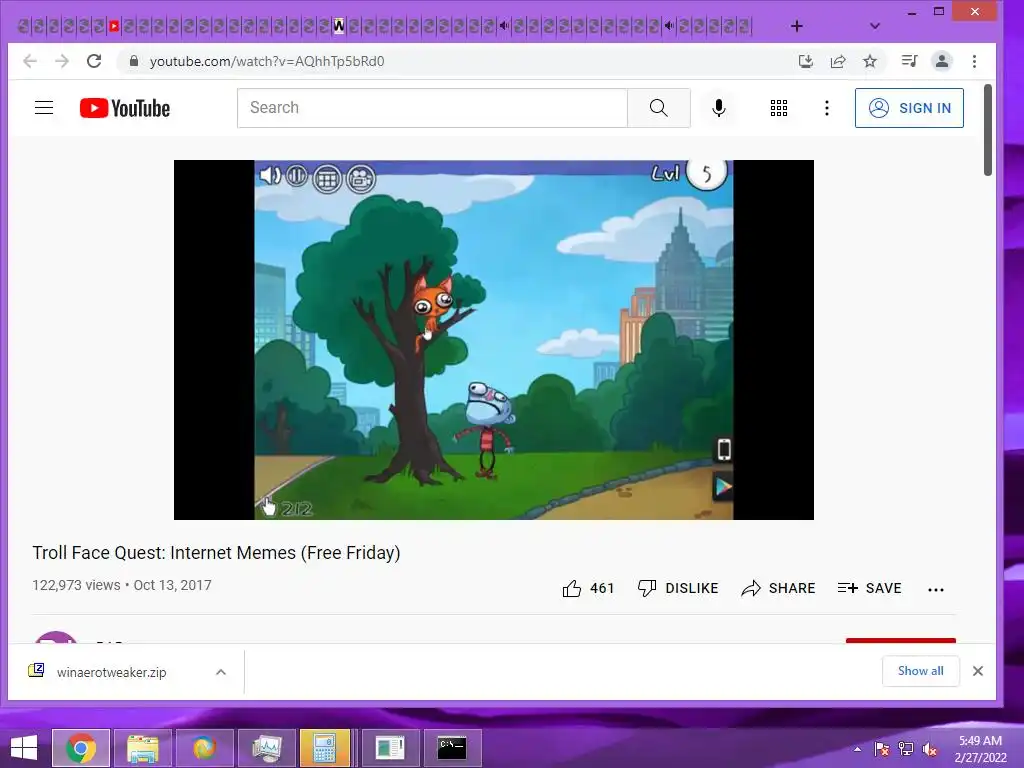
Task: Open the YouTube apps grid
Action: click(778, 108)
